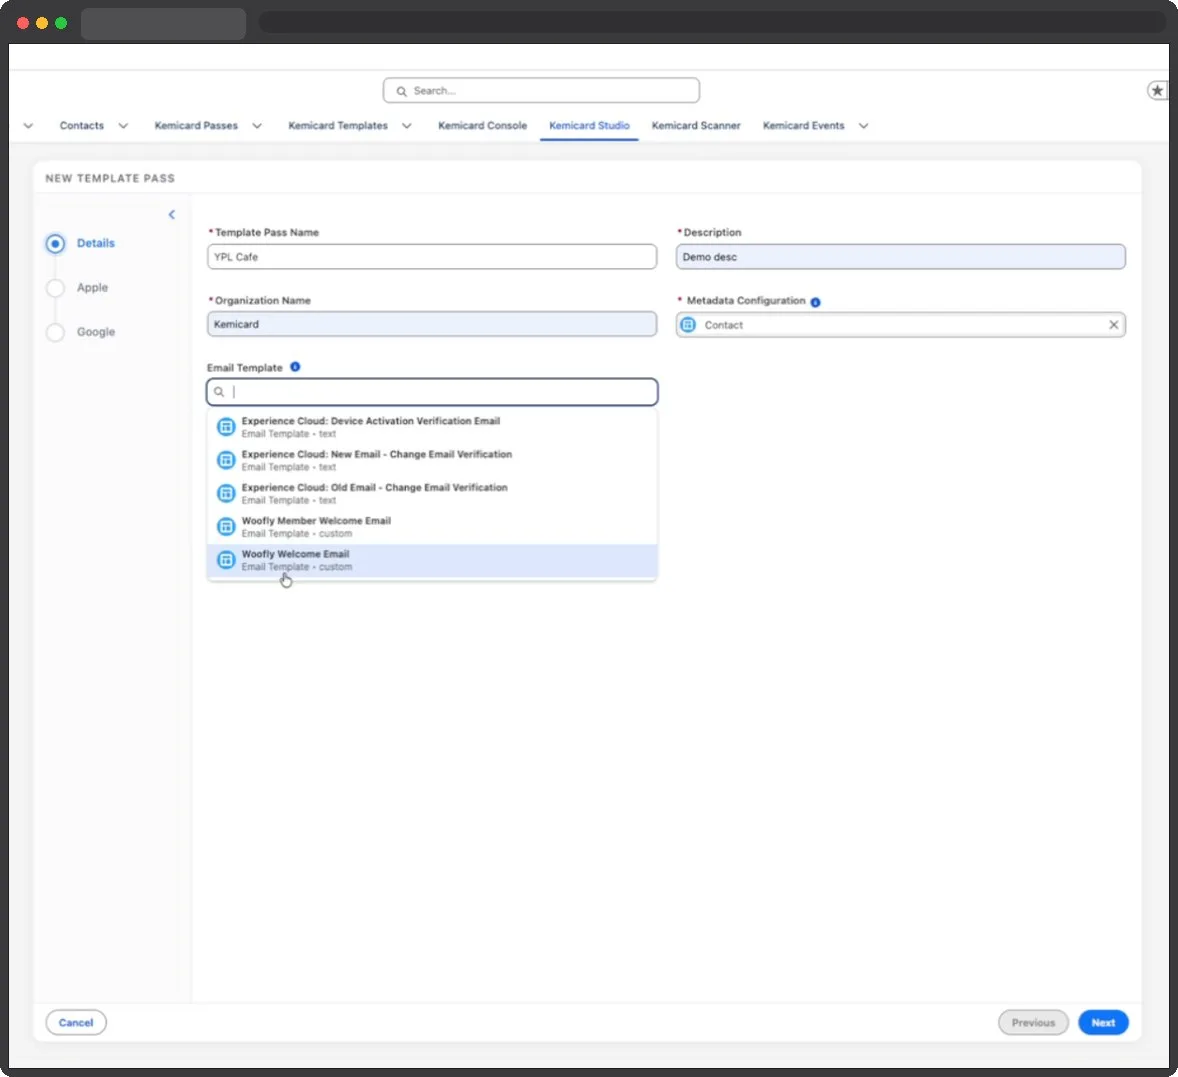The height and width of the screenshot is (1077, 1178).
Task: Click the Next button
Action: pyautogui.click(x=1103, y=1022)
